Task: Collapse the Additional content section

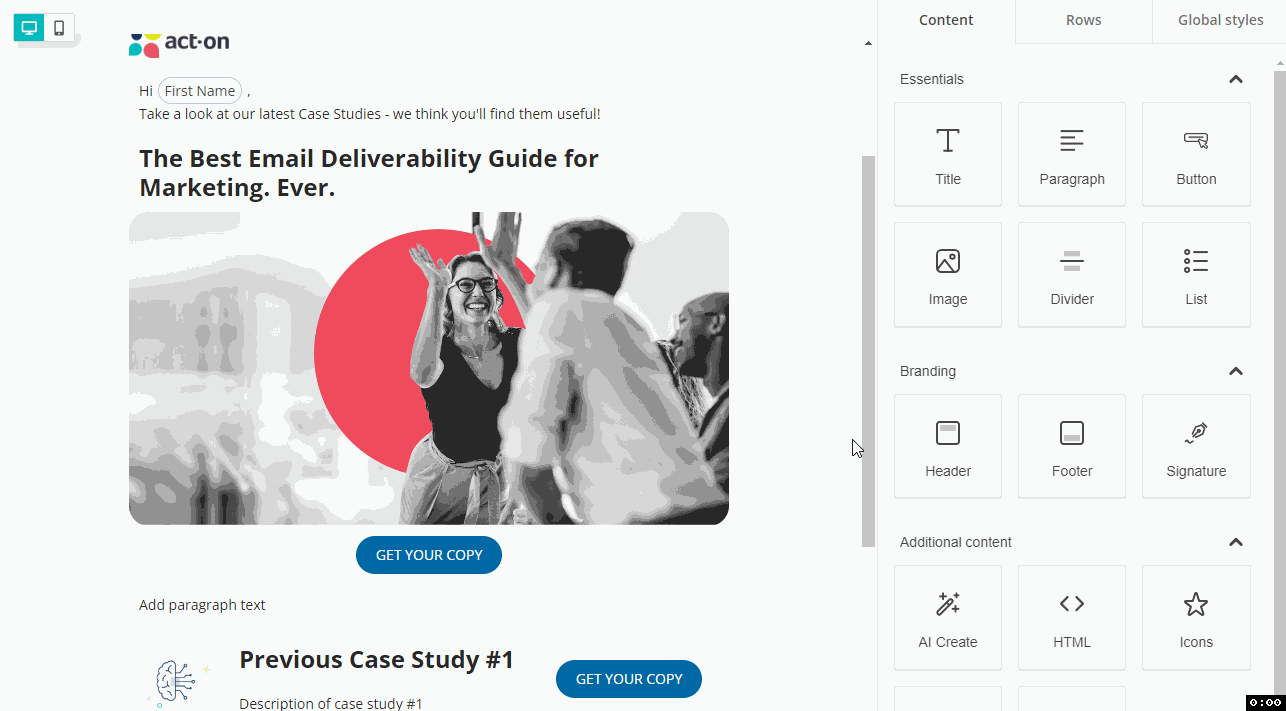Action: [x=1235, y=542]
